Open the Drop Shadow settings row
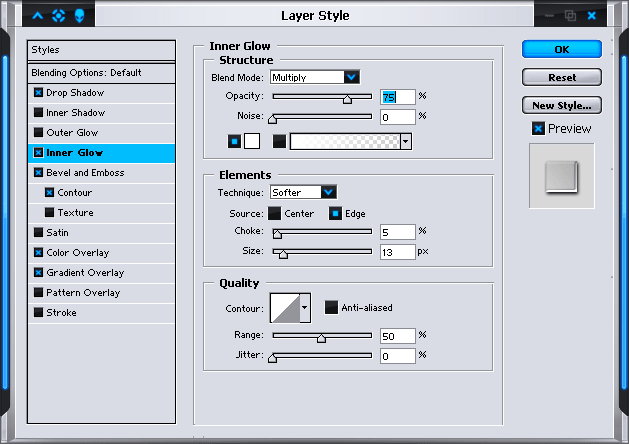The image size is (629, 444). [x=101, y=93]
